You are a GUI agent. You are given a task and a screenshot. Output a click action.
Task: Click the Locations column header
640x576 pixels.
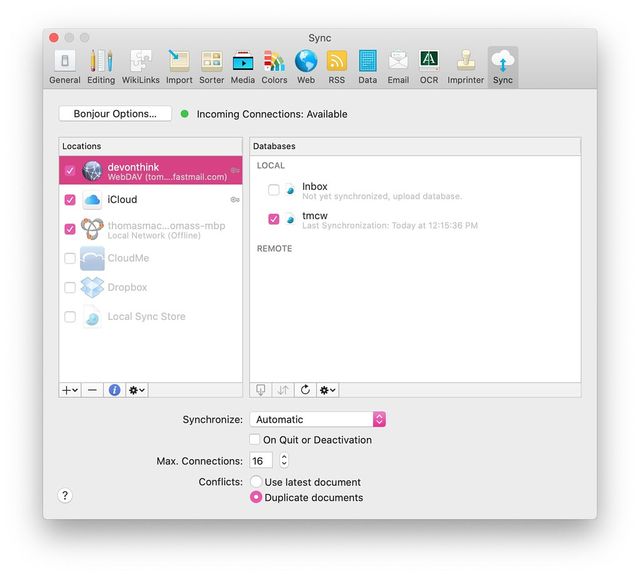coord(151,146)
